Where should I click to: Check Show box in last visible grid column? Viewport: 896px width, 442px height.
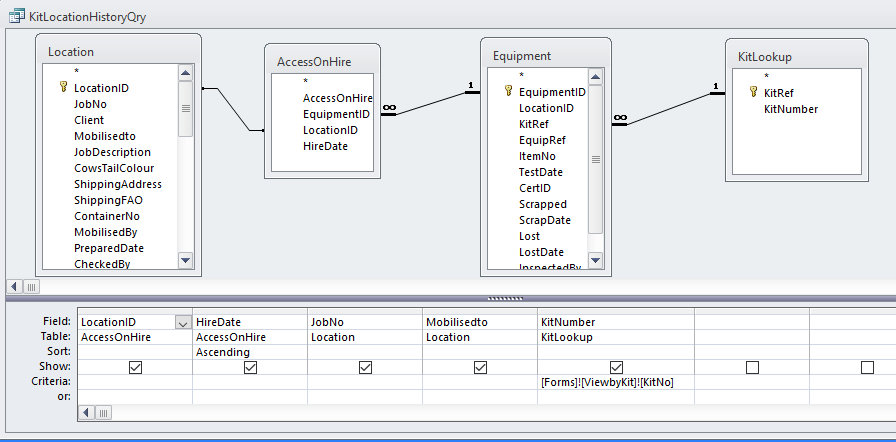[867, 368]
